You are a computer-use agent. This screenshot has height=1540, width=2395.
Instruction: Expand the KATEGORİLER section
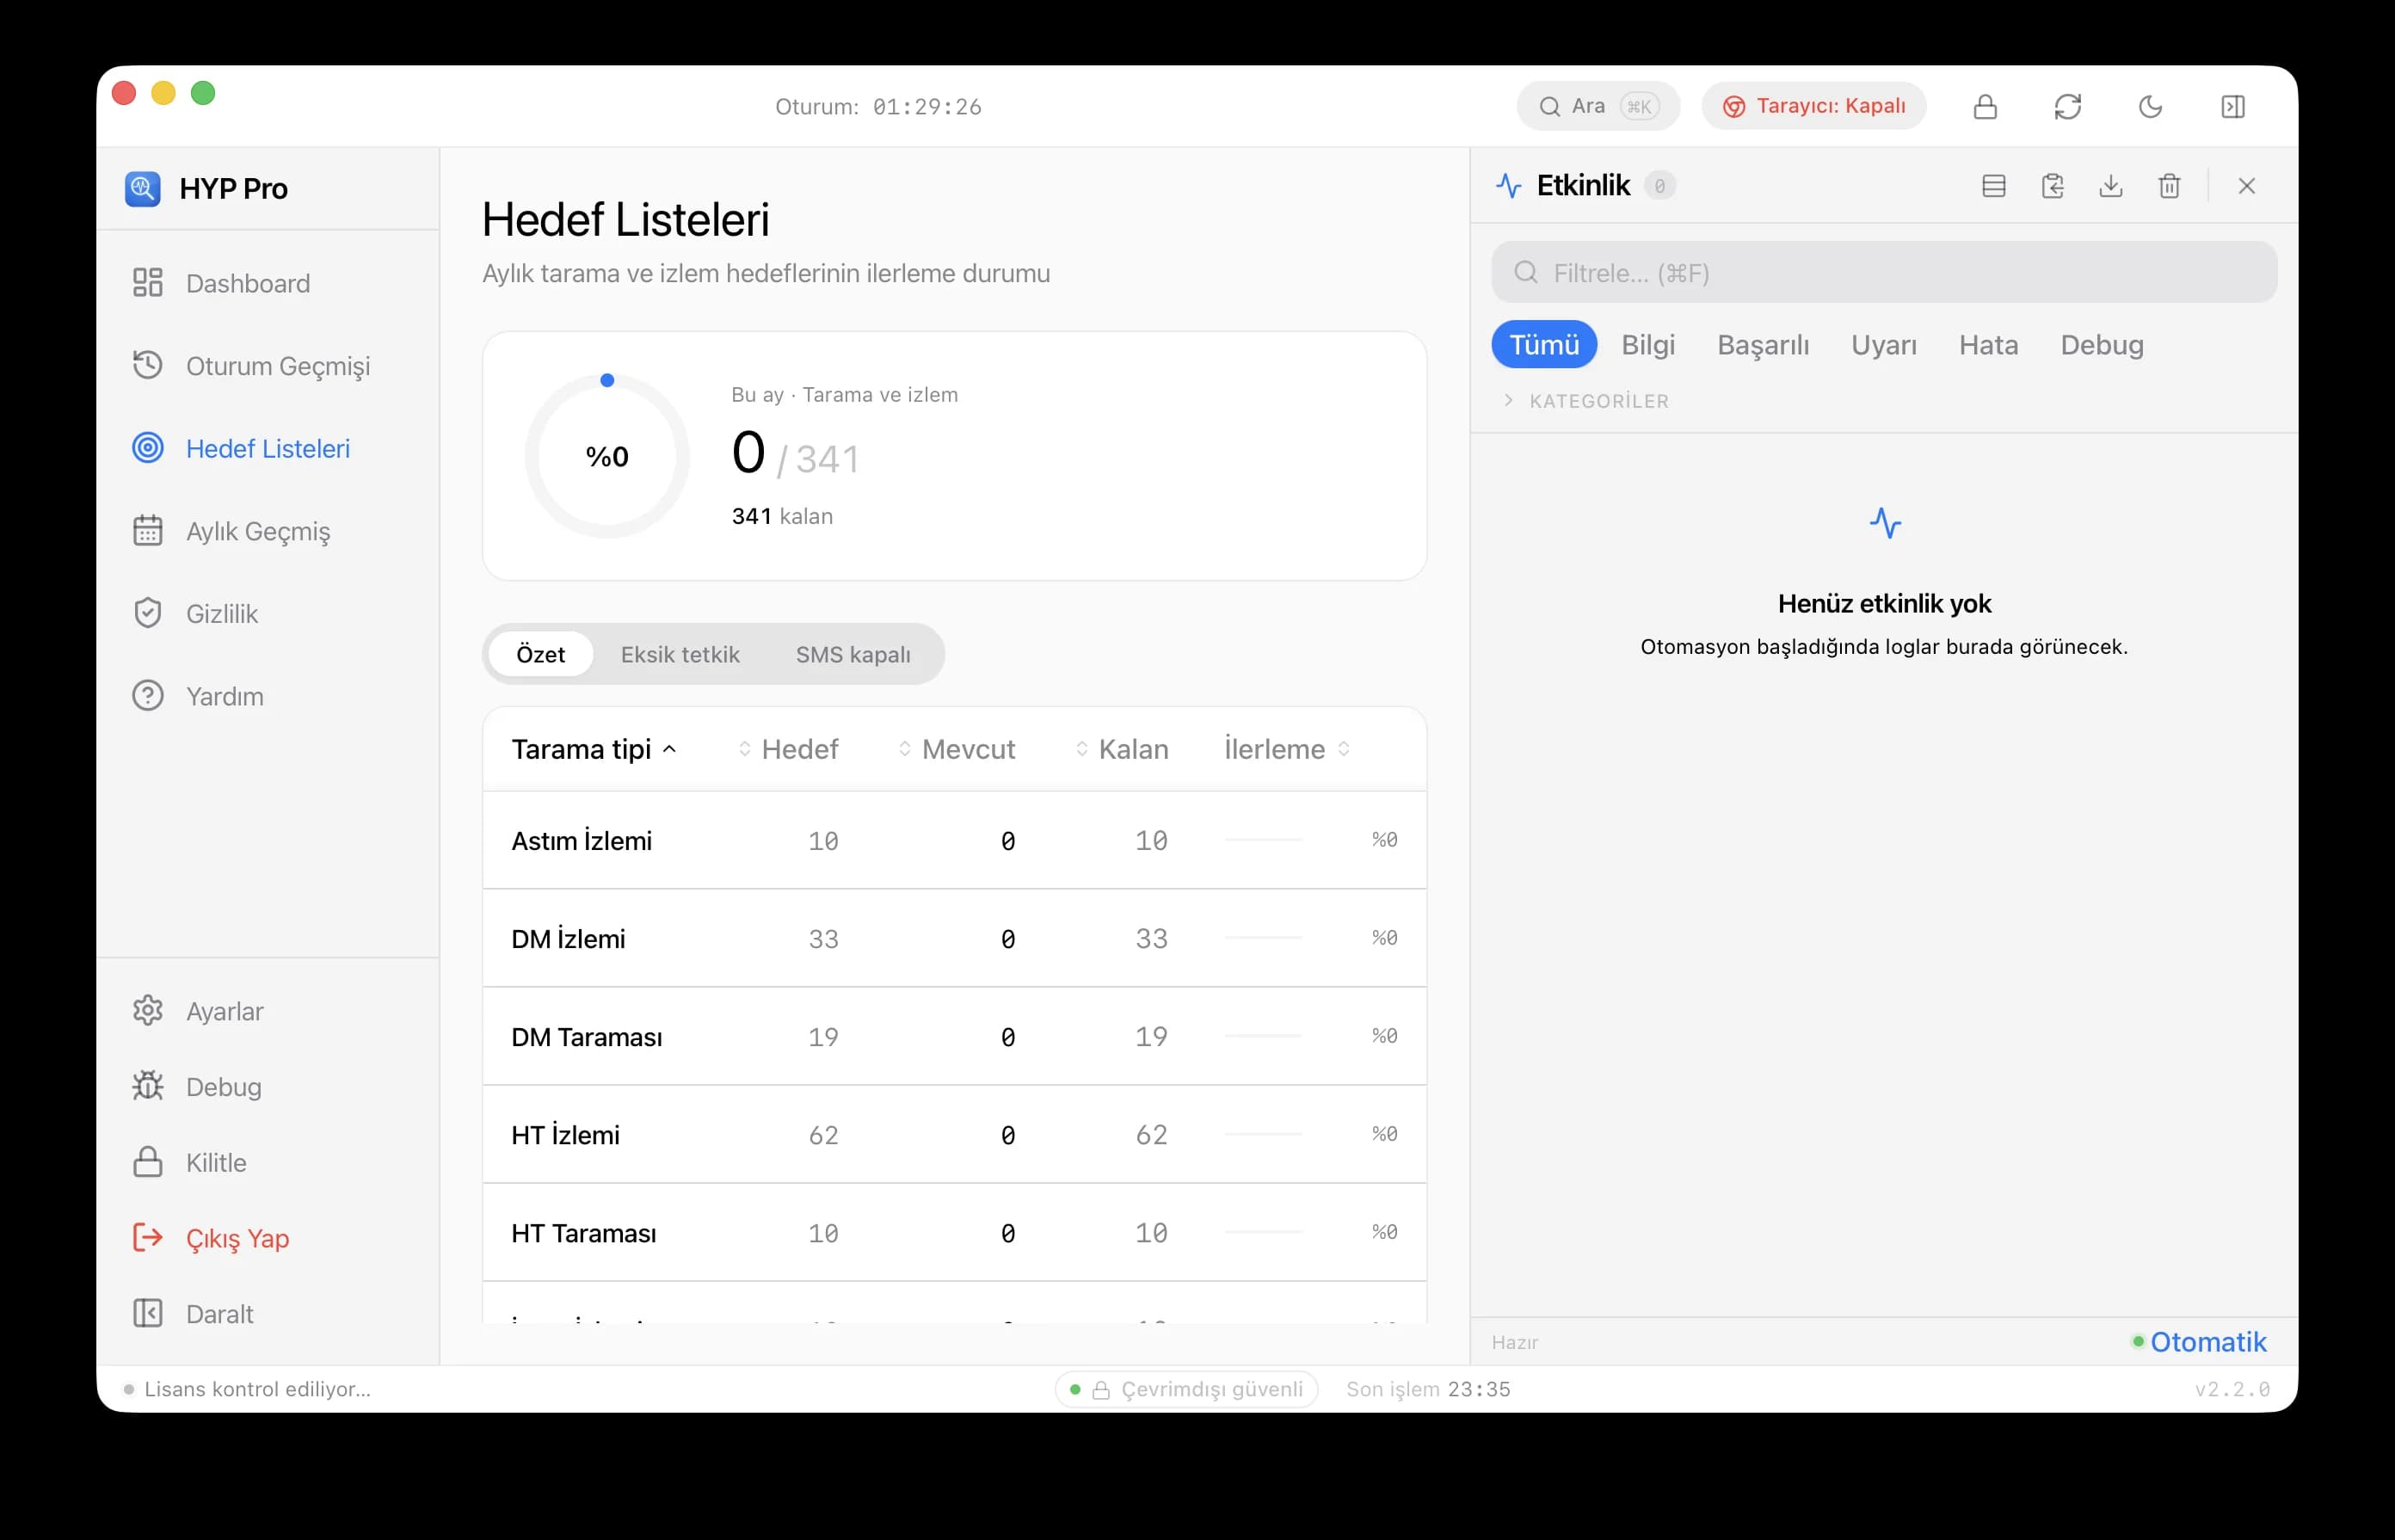(1587, 401)
